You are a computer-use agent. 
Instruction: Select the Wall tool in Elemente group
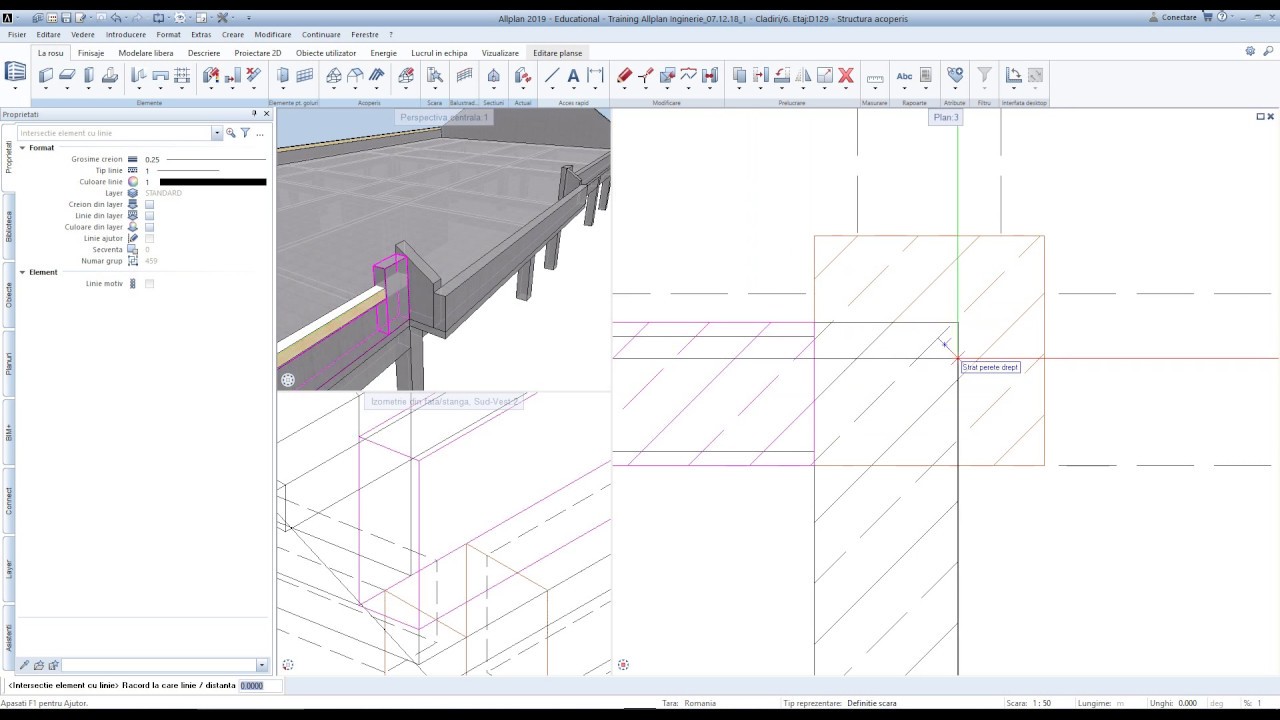[x=46, y=75]
